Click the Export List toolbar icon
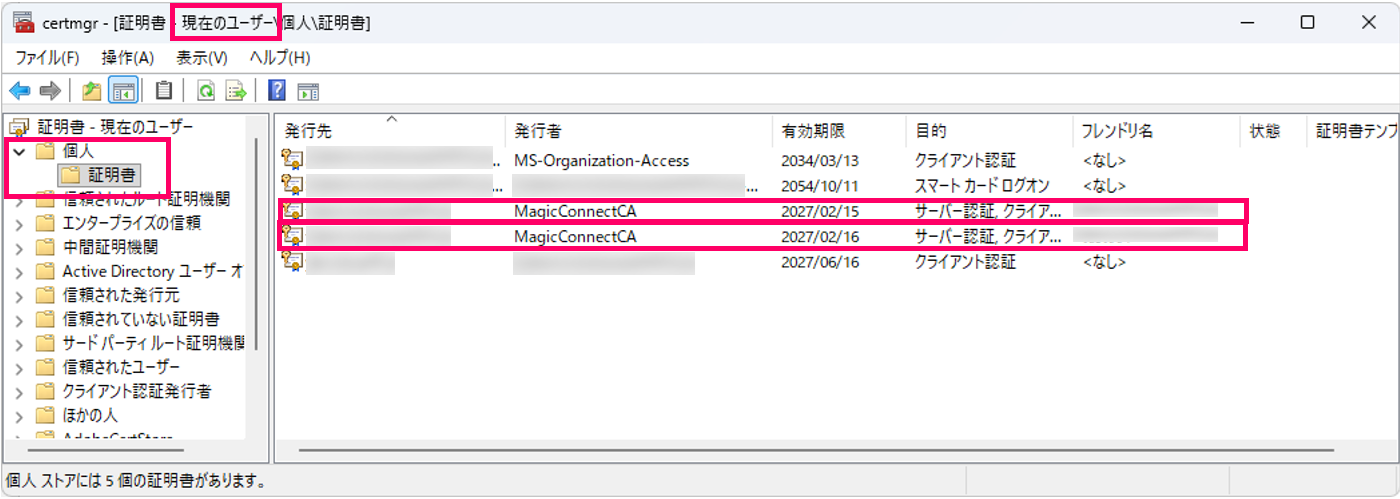This screenshot has width=1400, height=499. pyautogui.click(x=236, y=92)
